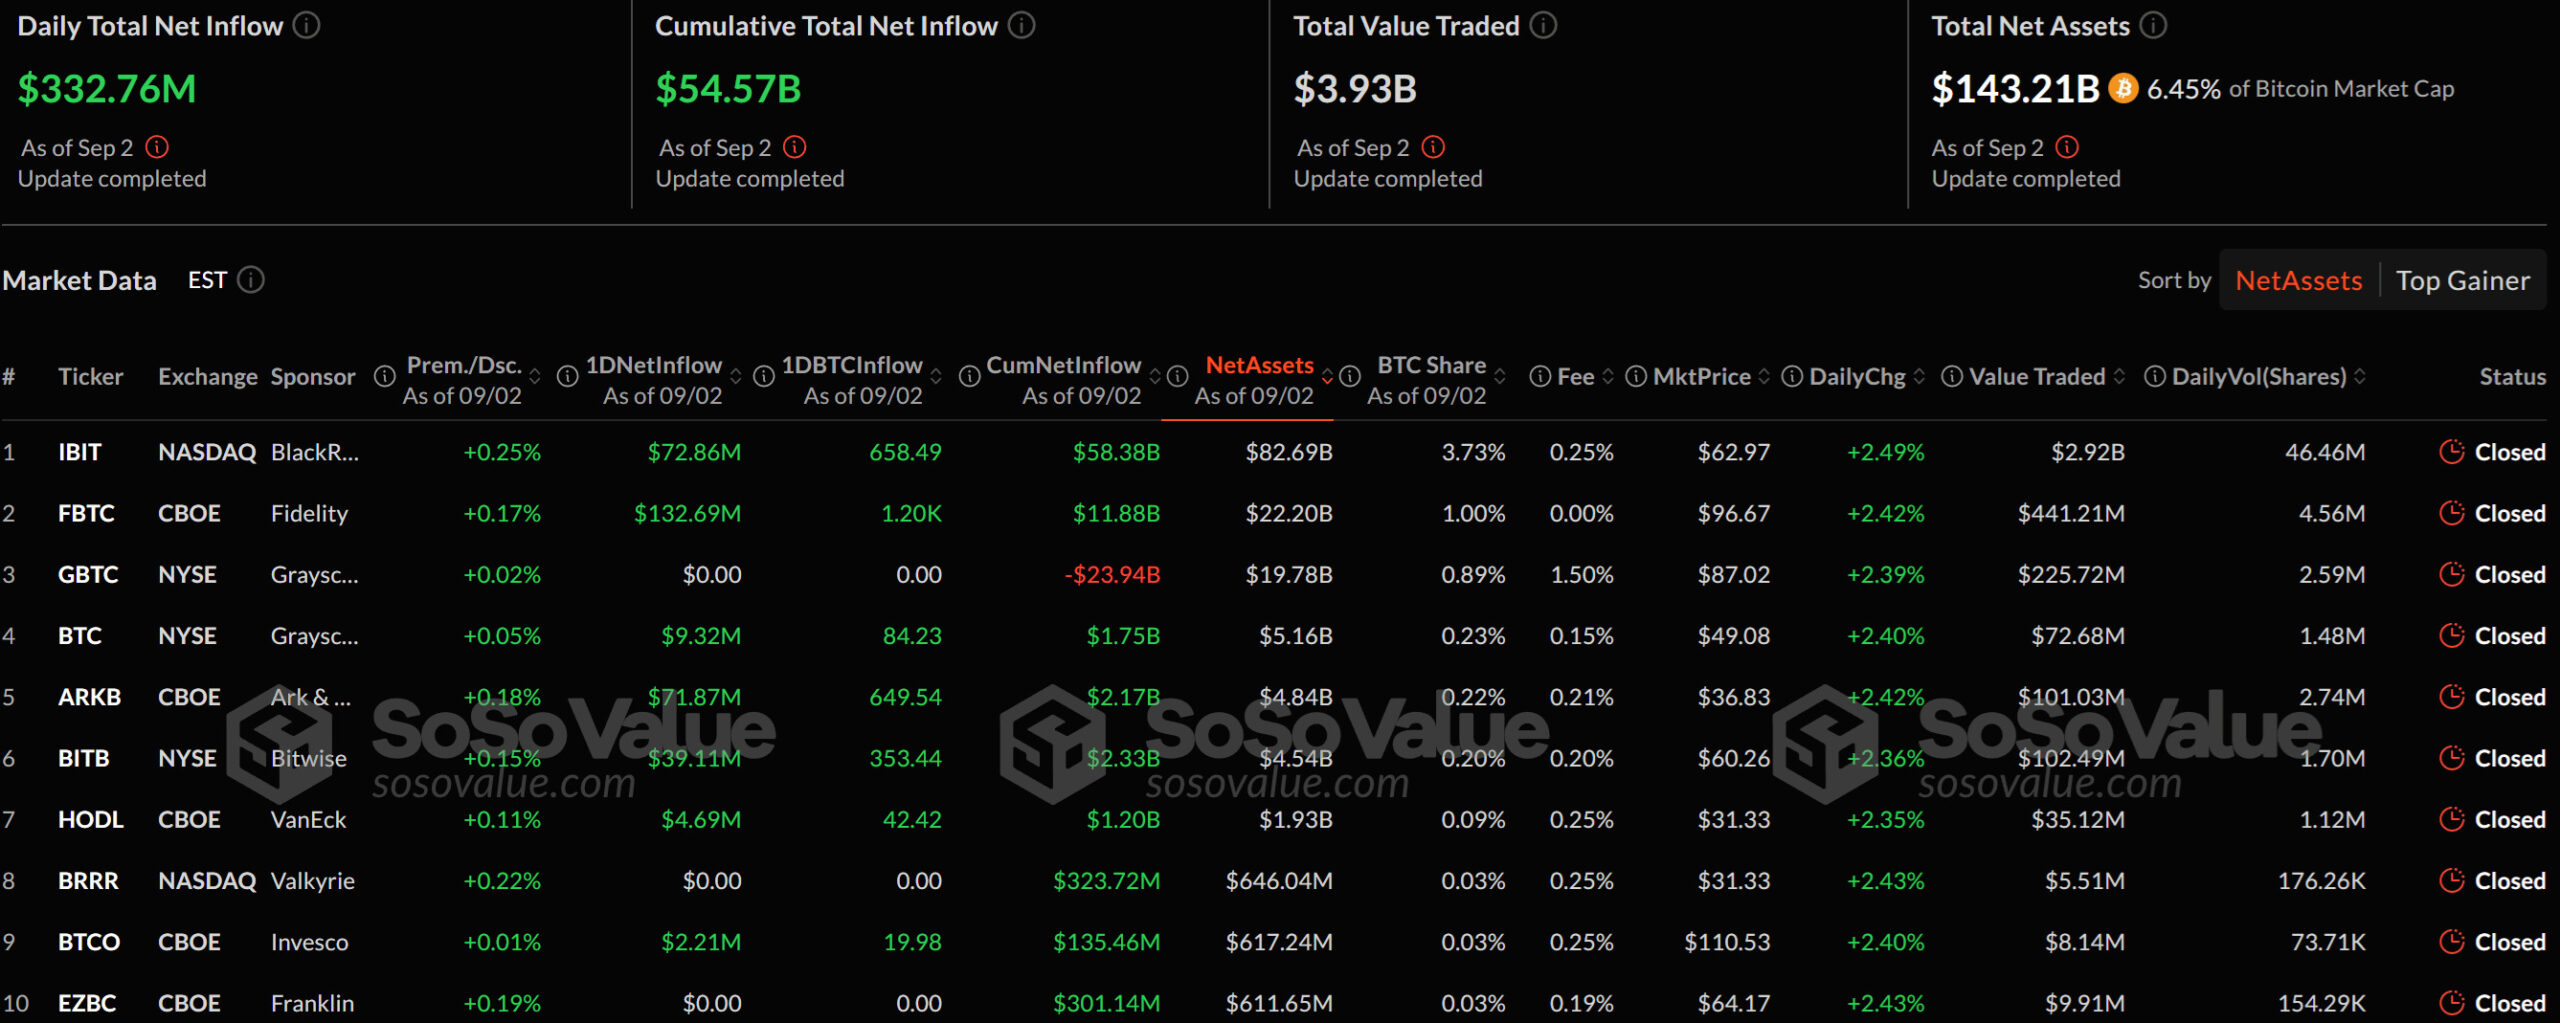Image resolution: width=2560 pixels, height=1023 pixels.
Task: Click $132.69M FBTC net inflow cell
Action: tap(688, 513)
